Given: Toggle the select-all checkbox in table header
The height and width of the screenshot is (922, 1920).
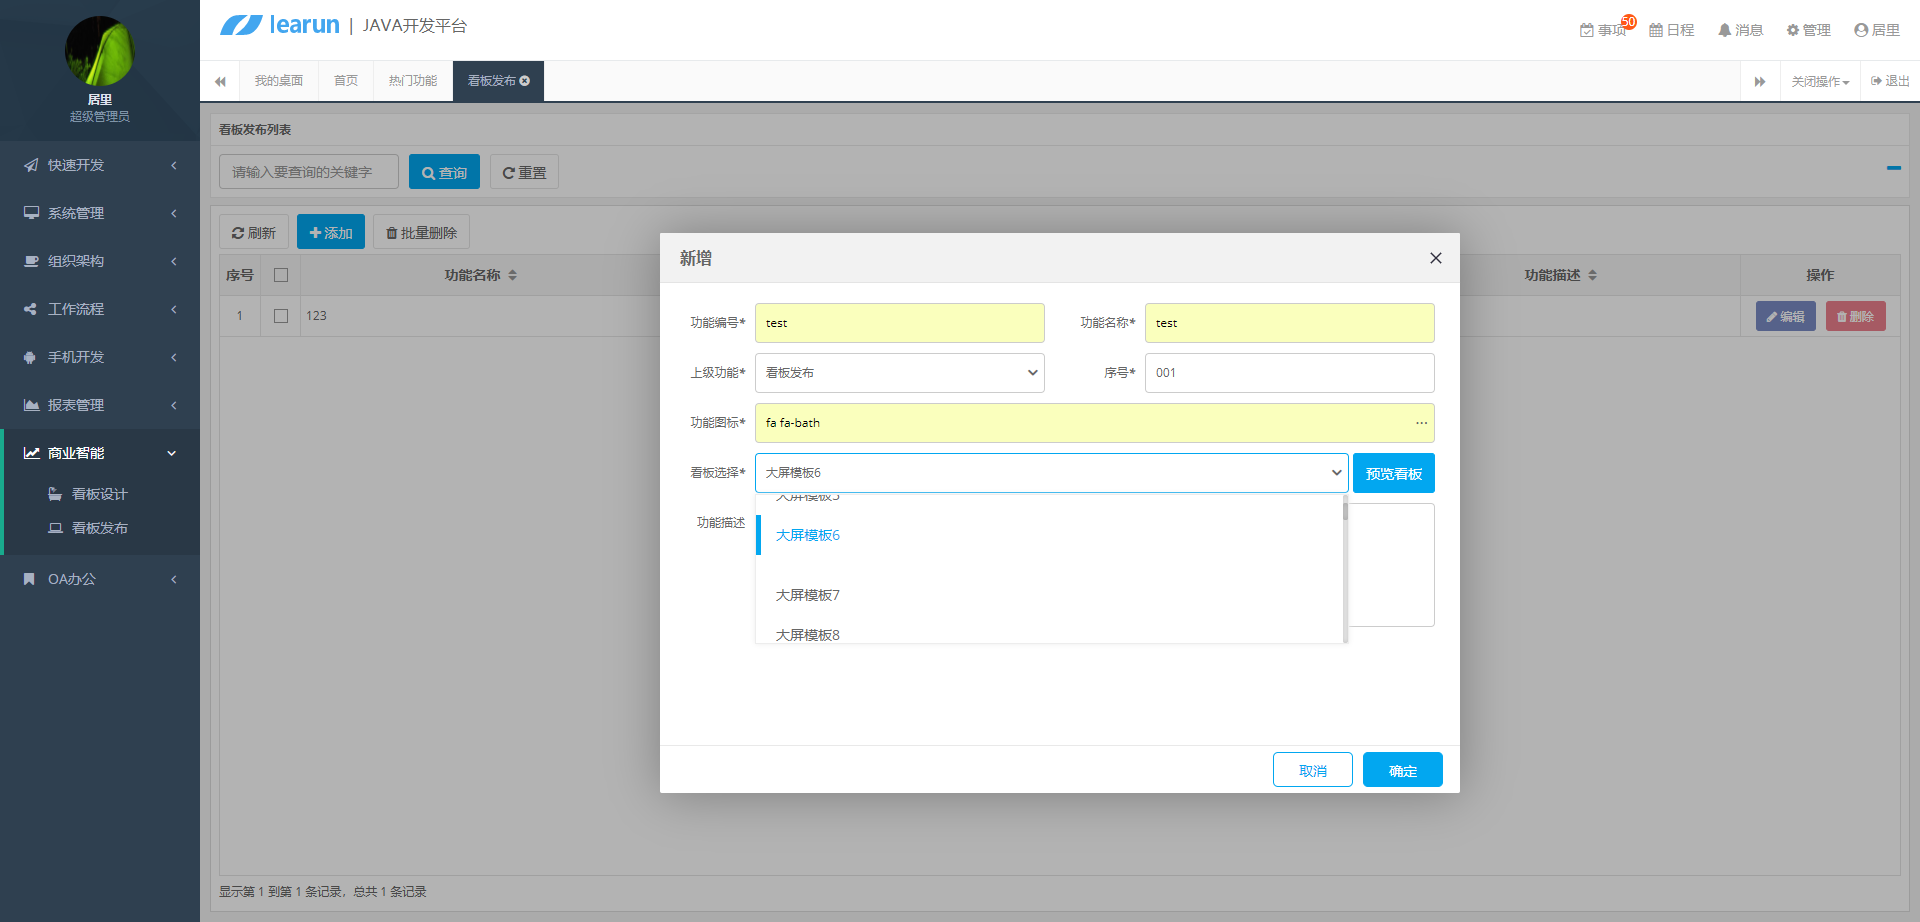Looking at the screenshot, I should coord(281,275).
